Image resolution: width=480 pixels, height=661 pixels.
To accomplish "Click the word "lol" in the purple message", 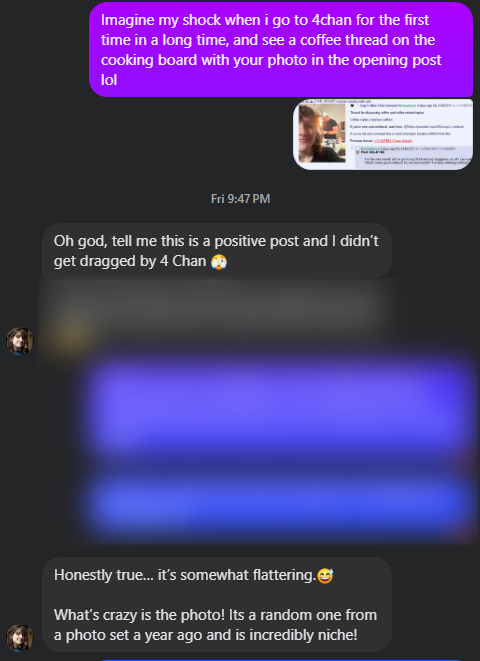I will click(x=109, y=80).
